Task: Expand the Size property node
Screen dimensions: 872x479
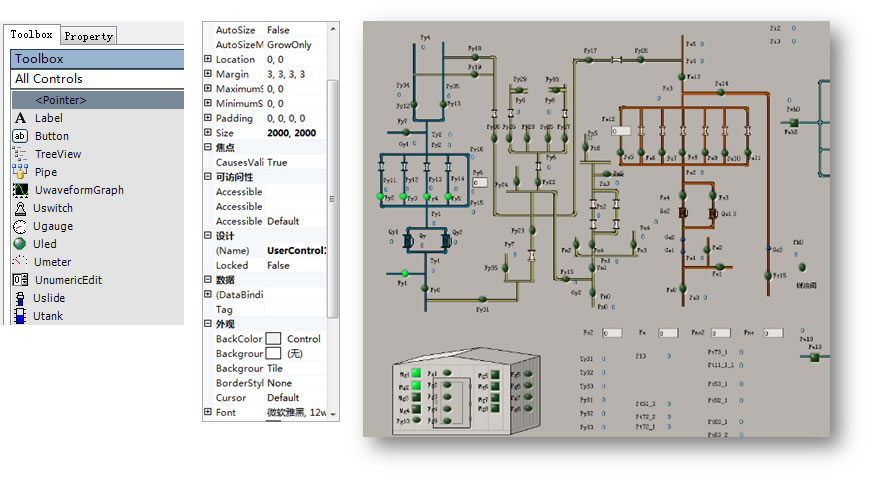Action: point(208,133)
